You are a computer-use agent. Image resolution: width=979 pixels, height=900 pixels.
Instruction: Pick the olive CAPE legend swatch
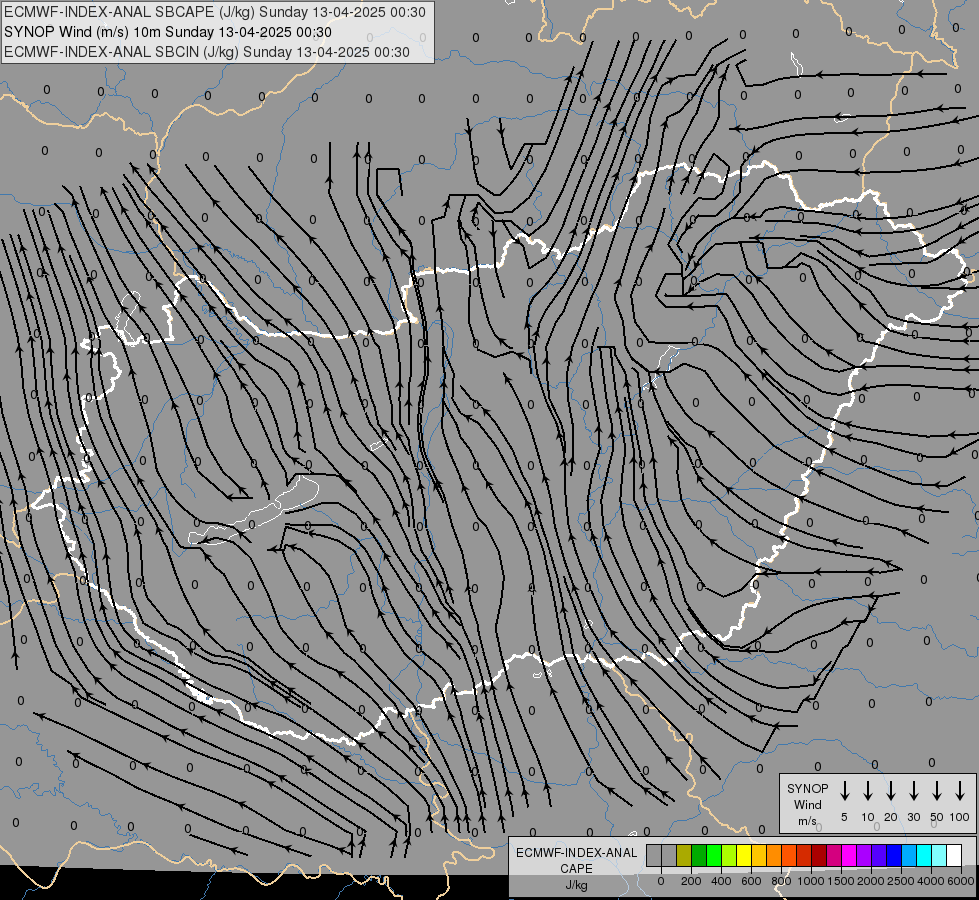tap(684, 855)
